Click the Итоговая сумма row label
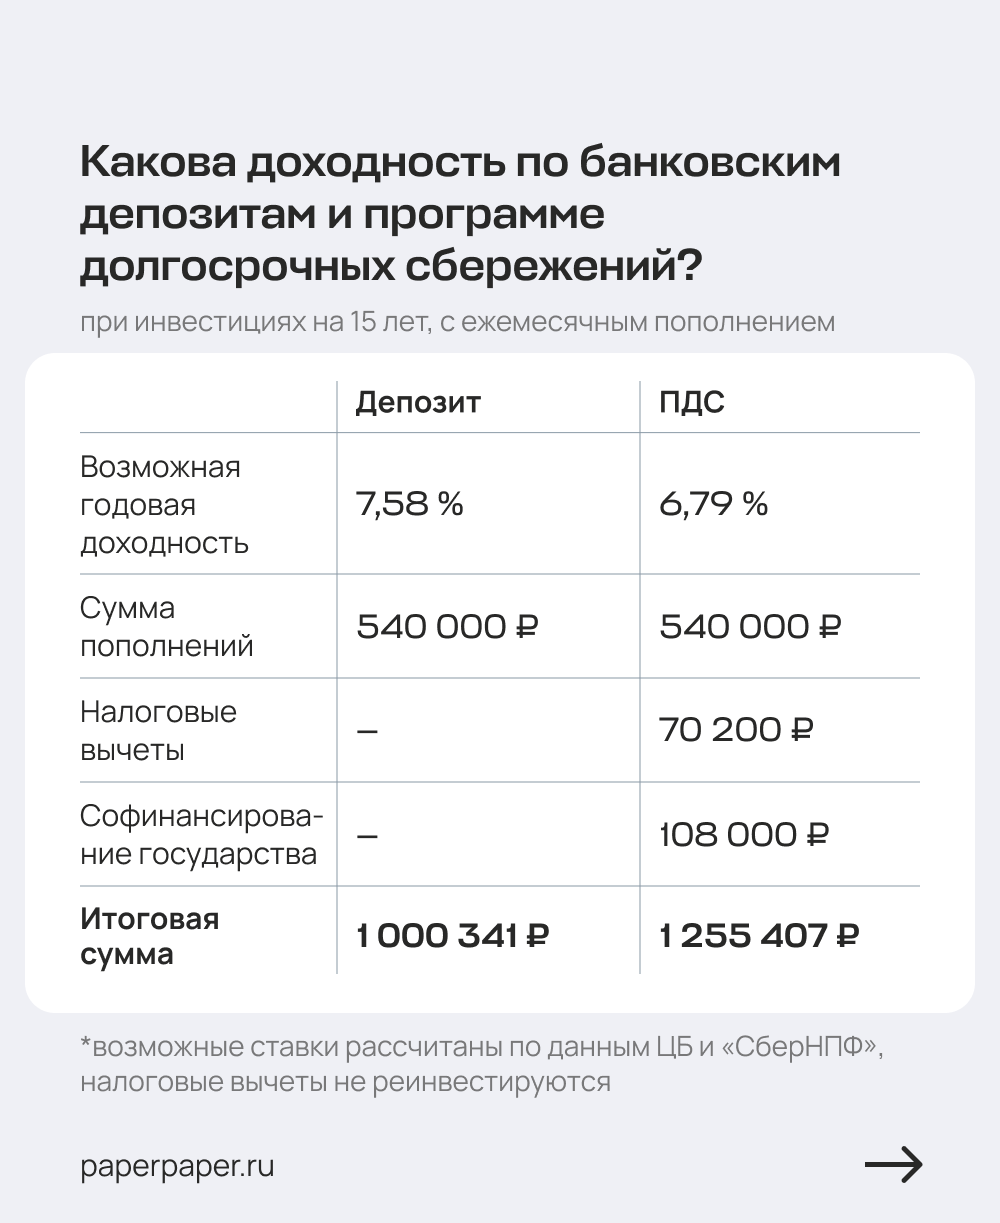Image resolution: width=1000 pixels, height=1223 pixels. (x=149, y=936)
